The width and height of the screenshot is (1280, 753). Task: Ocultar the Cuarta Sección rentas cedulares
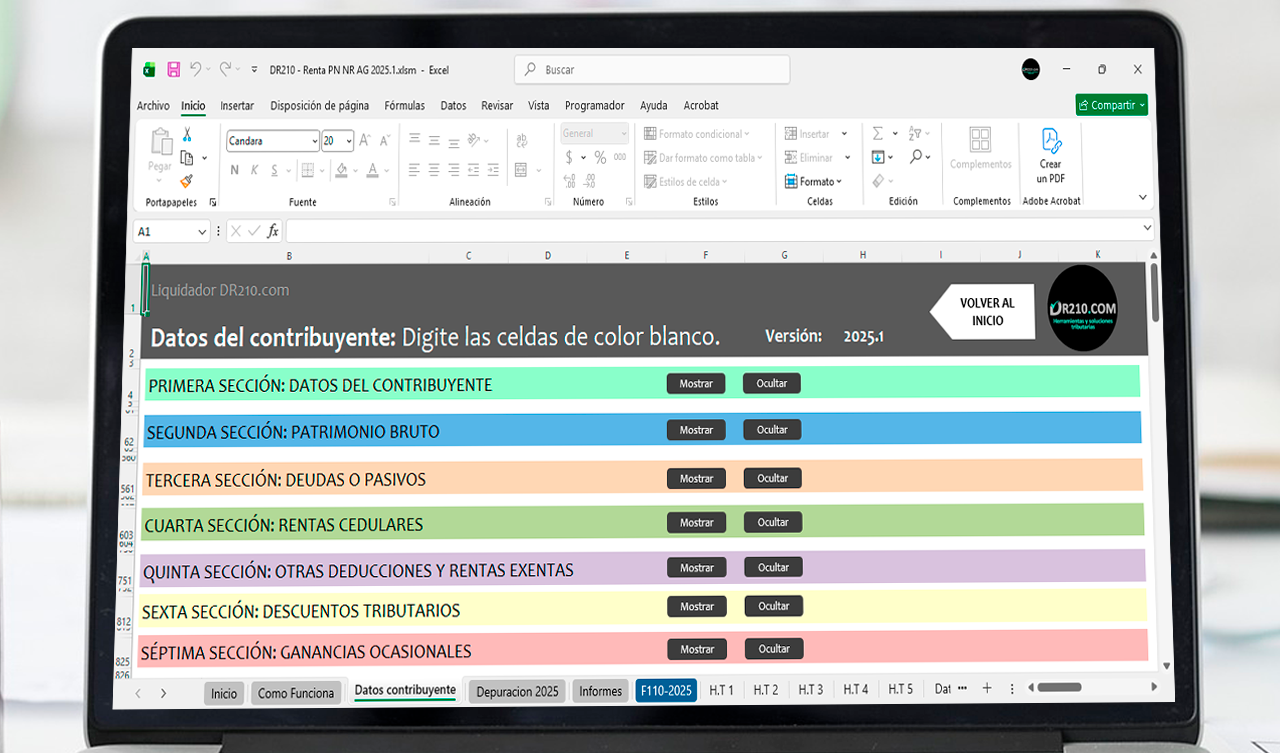coord(772,522)
